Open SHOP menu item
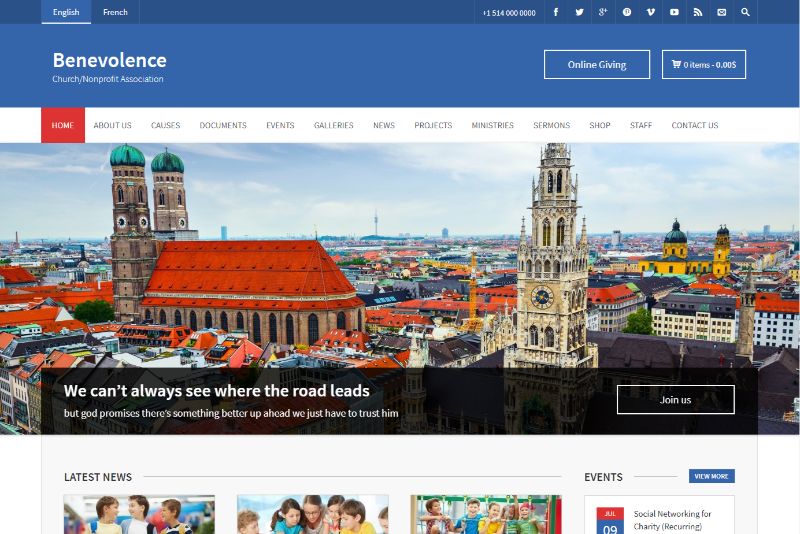 pos(599,125)
